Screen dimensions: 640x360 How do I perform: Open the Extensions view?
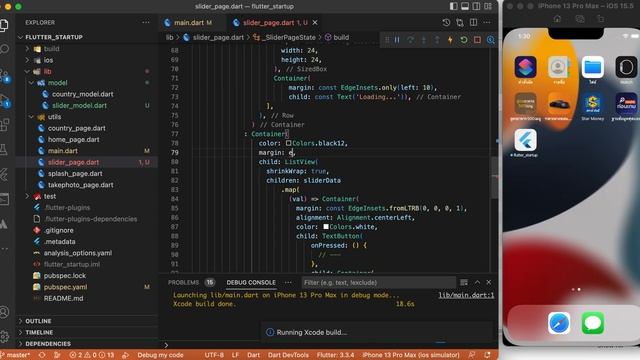click(4, 124)
